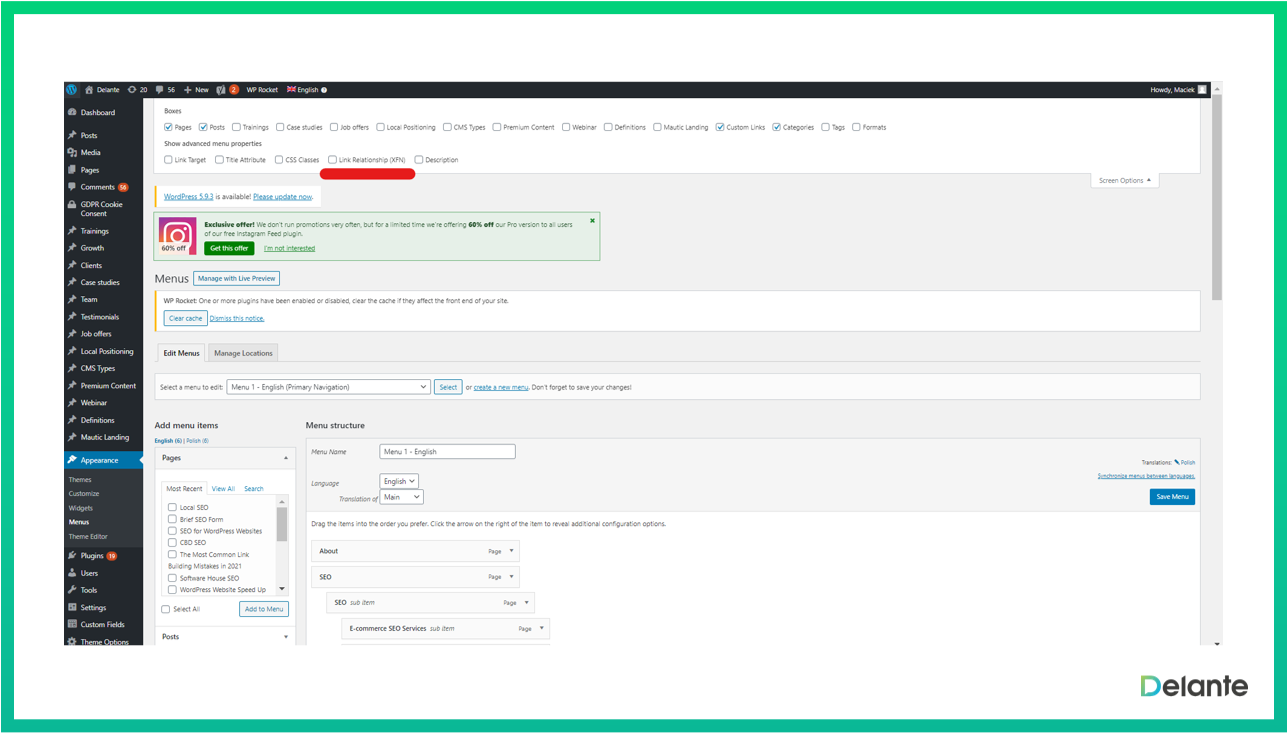1287x733 pixels.
Task: Open the updates icon showing 20
Action: pyautogui.click(x=132, y=90)
